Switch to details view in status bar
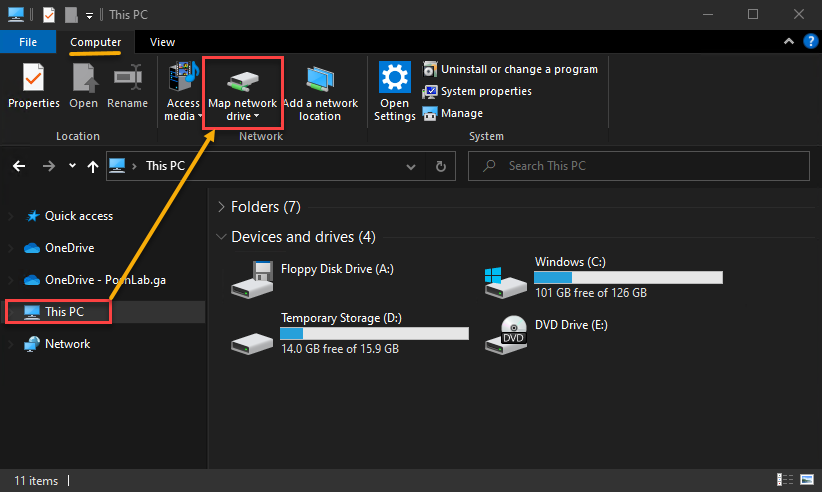 785,479
